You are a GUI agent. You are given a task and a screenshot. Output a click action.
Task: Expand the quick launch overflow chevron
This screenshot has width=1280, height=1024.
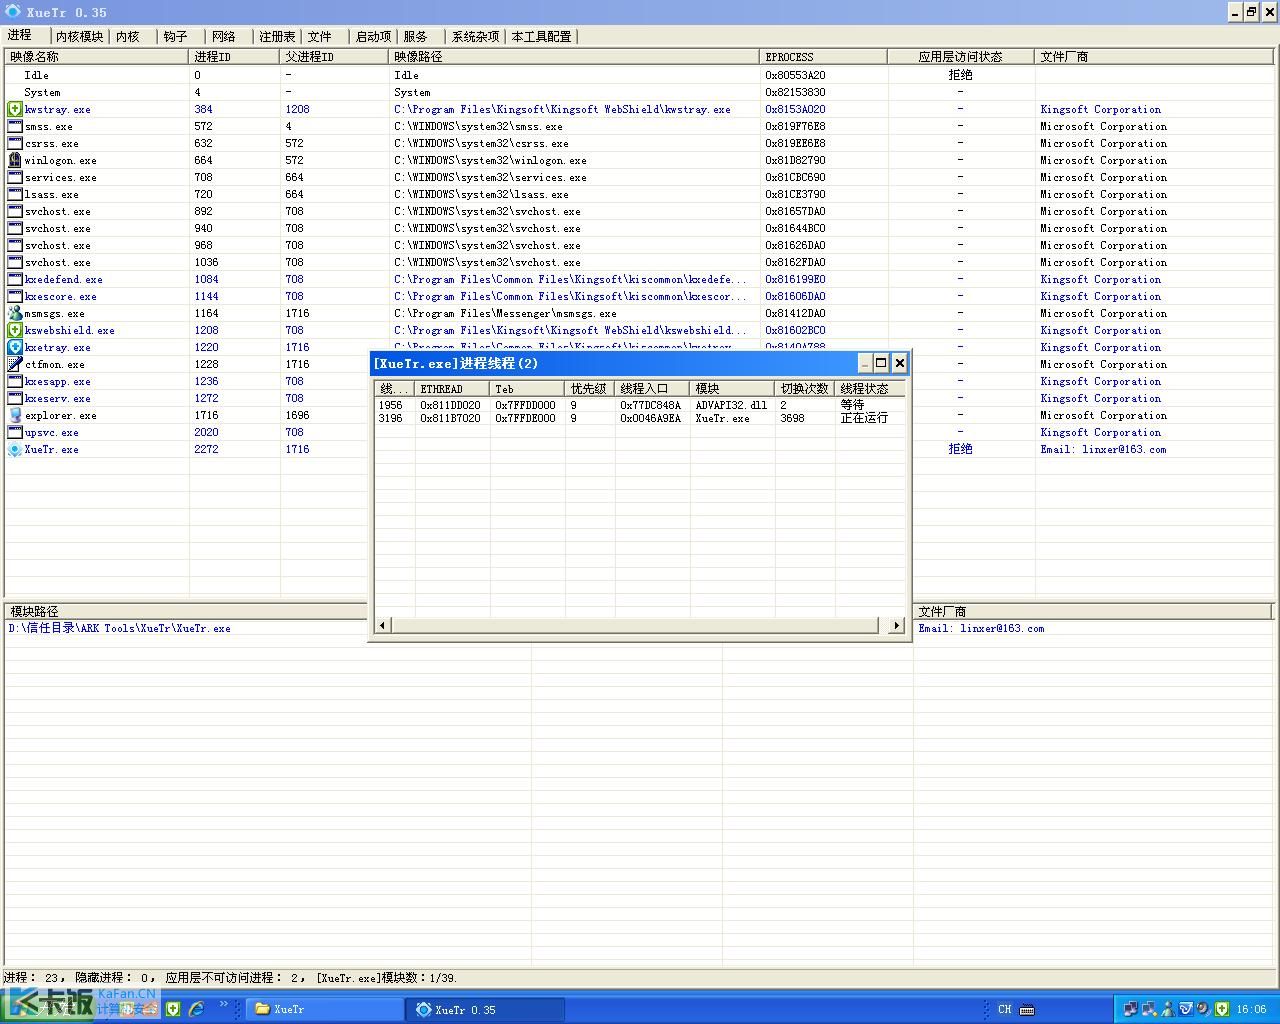pyautogui.click(x=223, y=1006)
